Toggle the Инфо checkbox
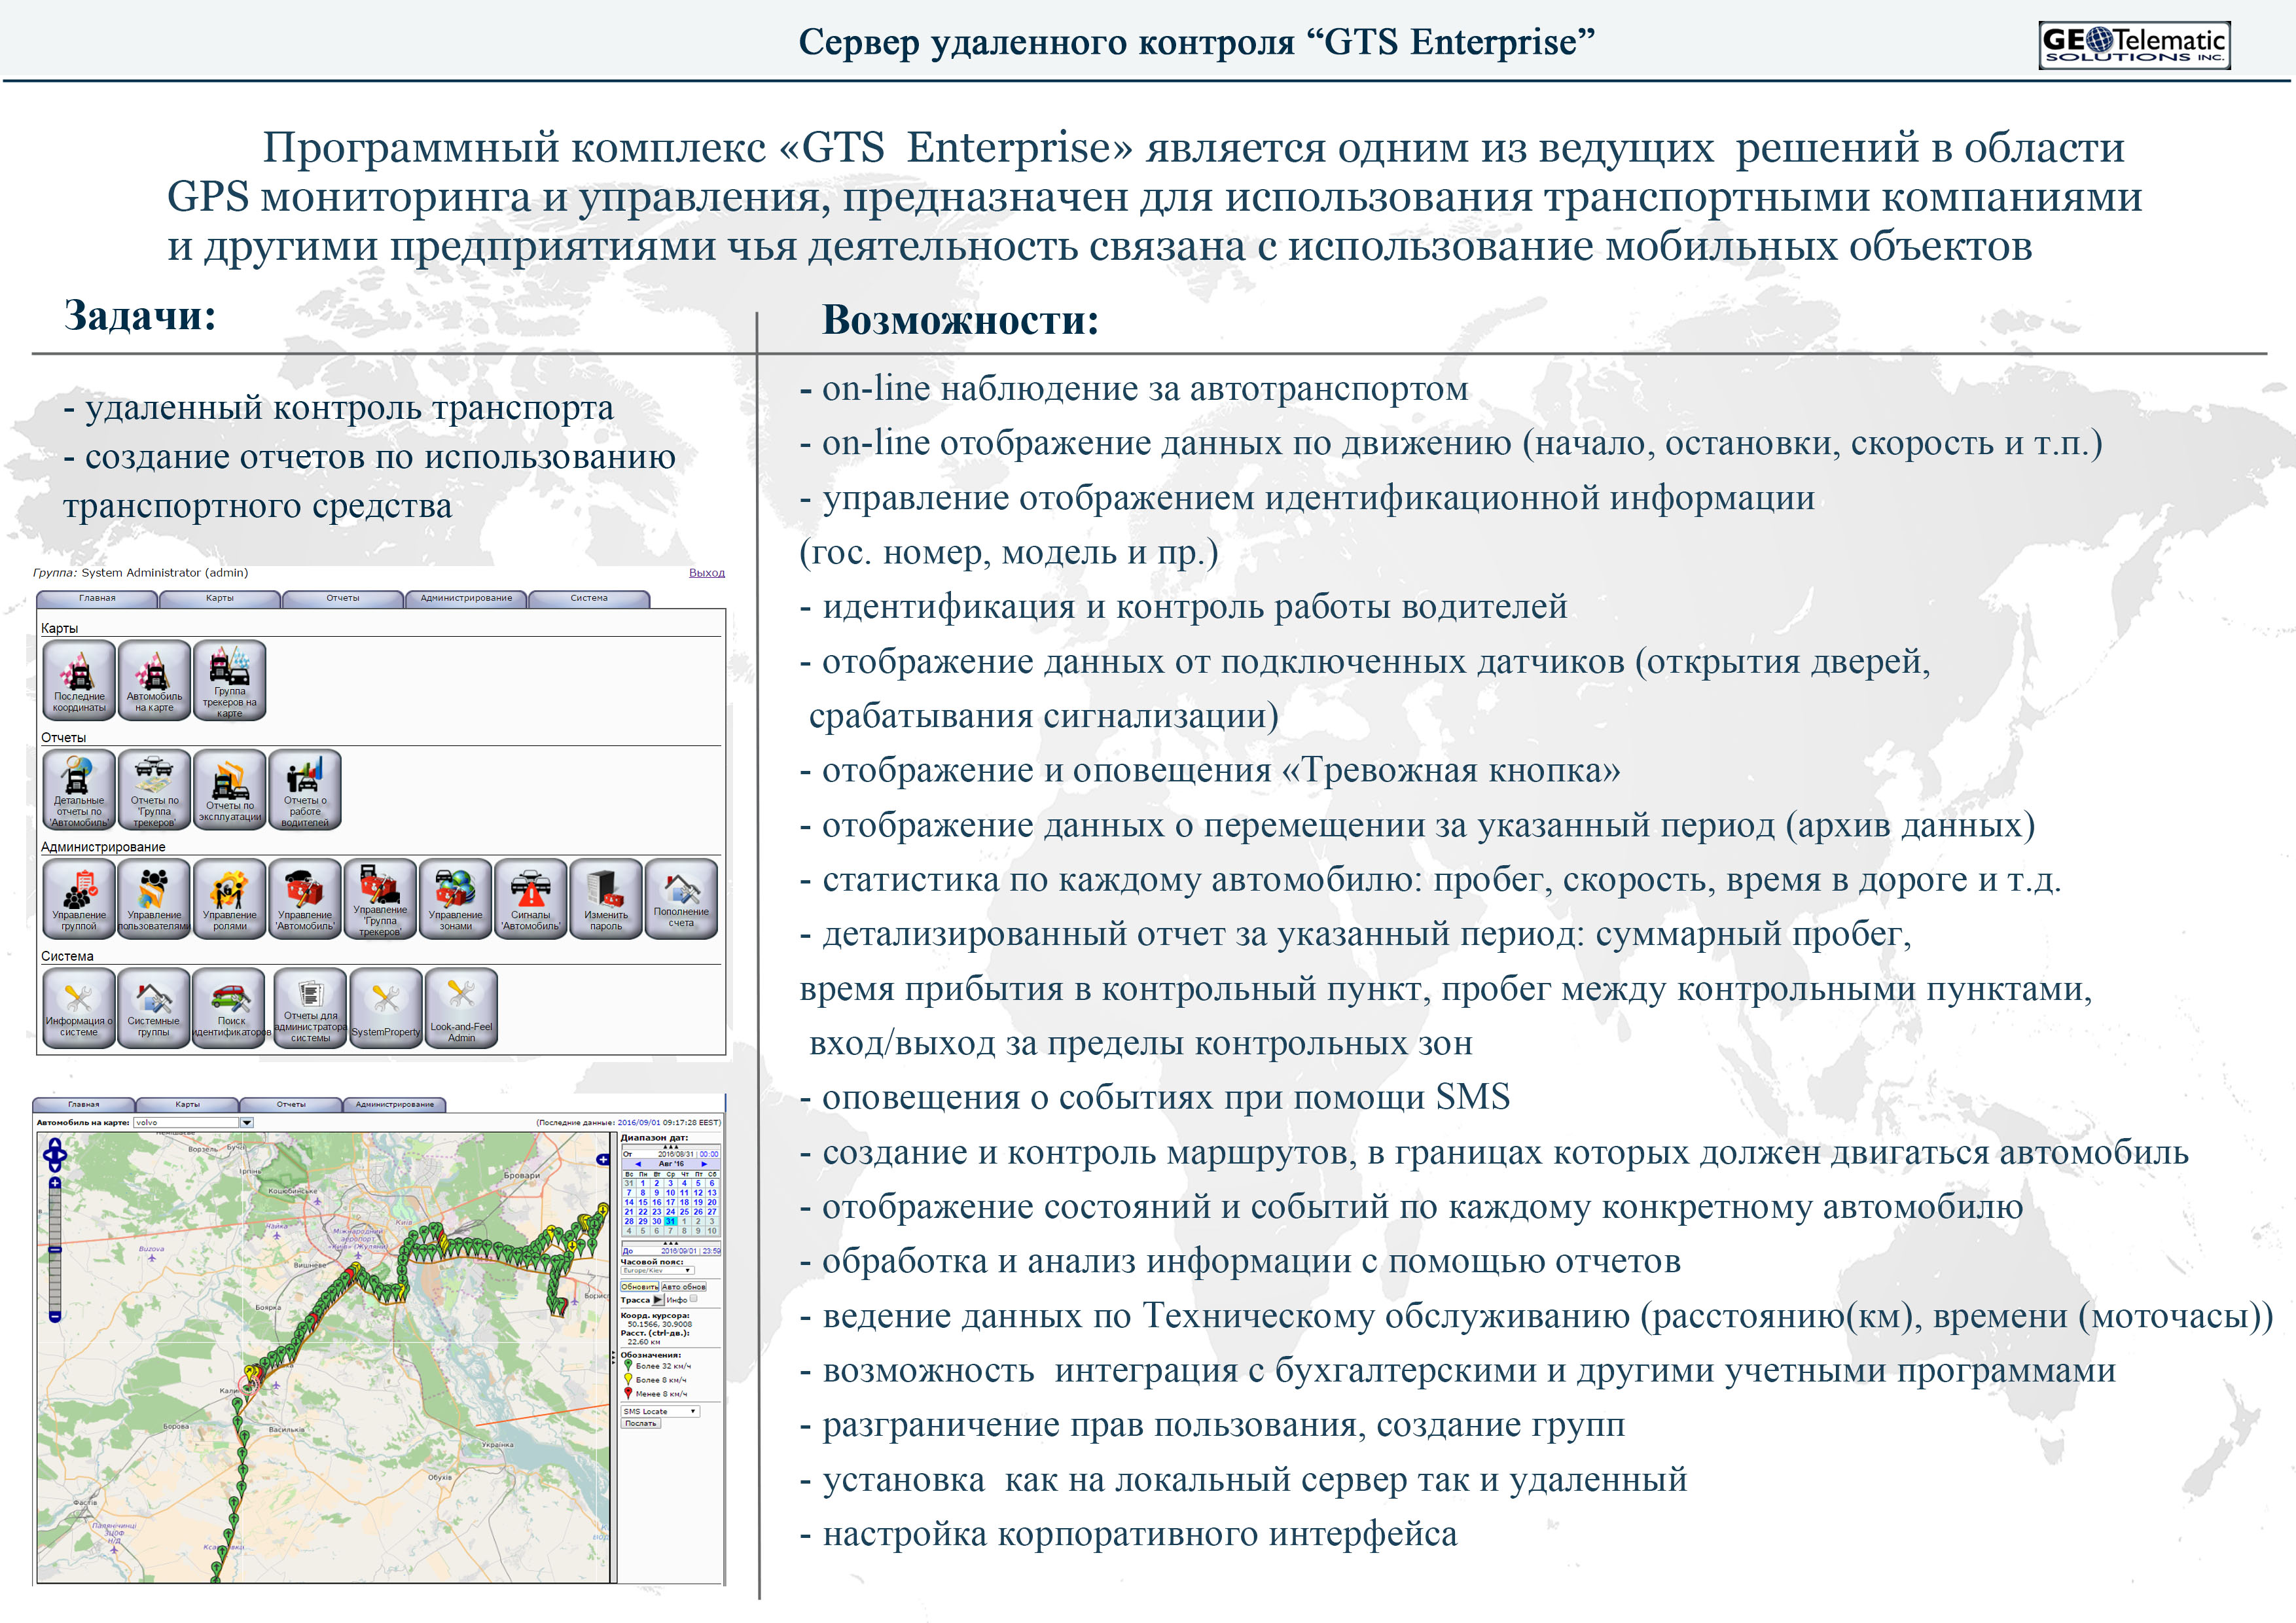The height and width of the screenshot is (1623, 2296). 693,1299
